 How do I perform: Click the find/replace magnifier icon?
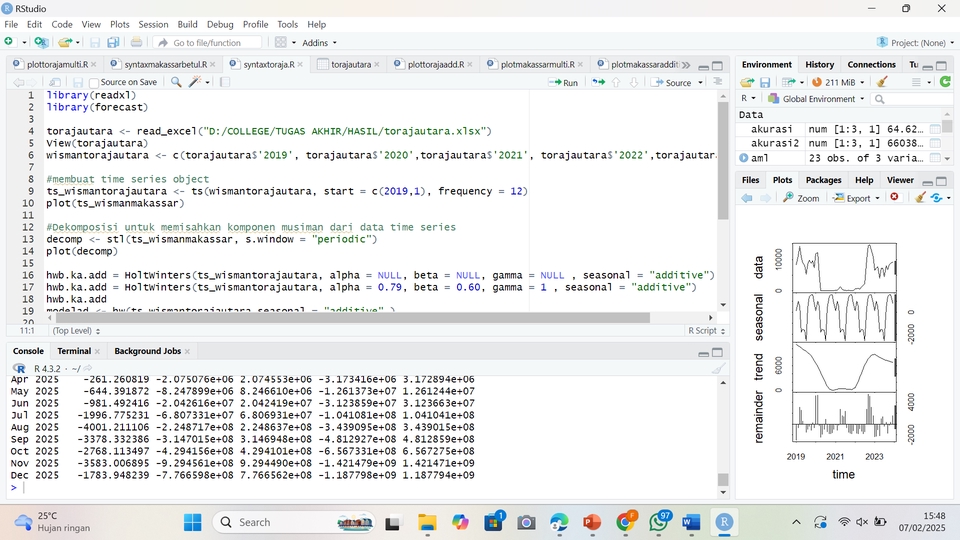coord(176,83)
